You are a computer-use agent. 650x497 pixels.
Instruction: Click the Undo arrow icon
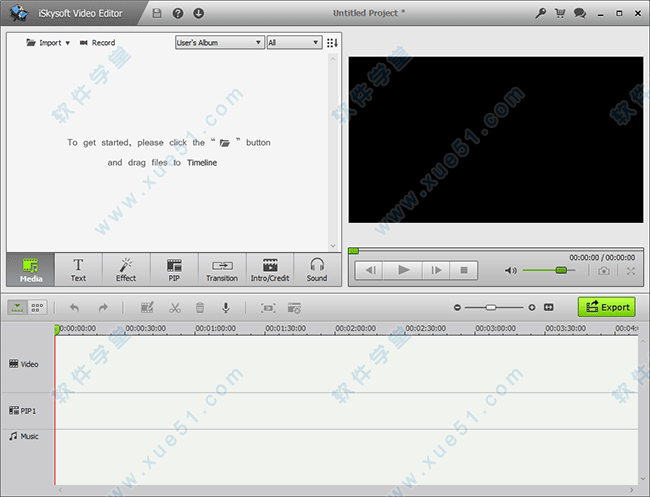(75, 308)
